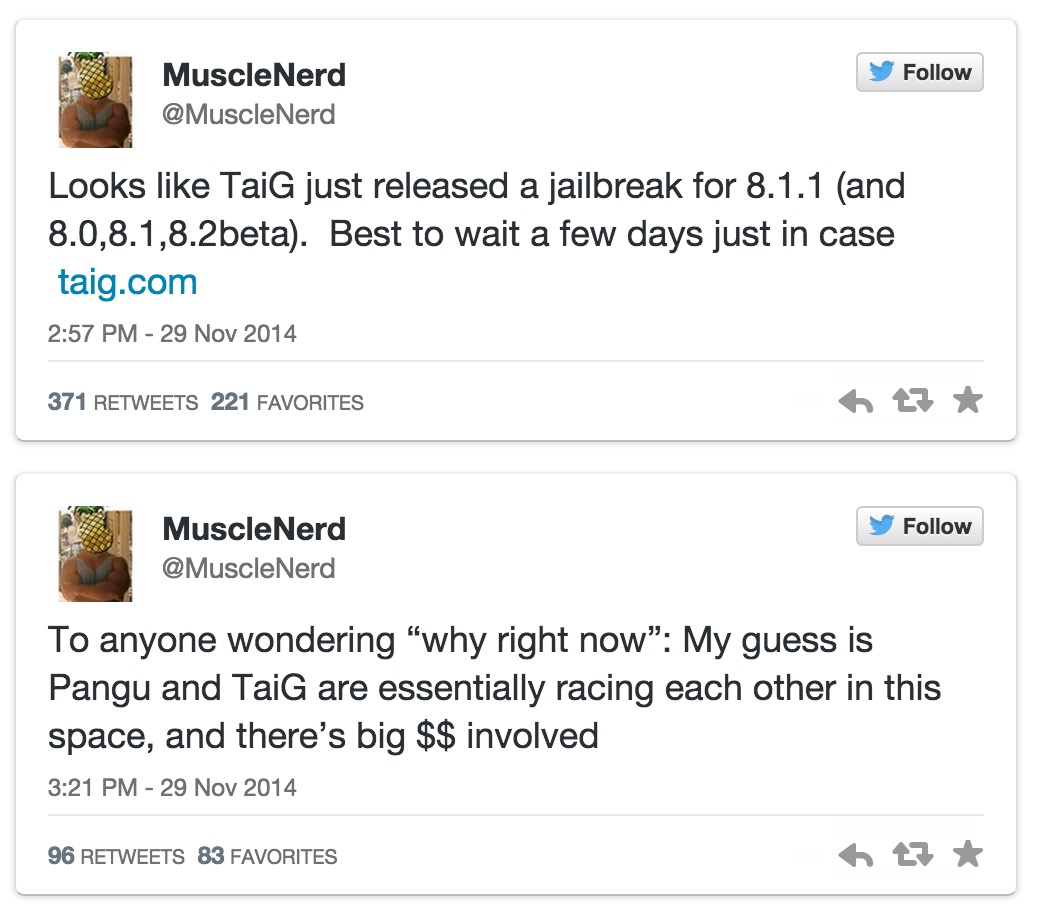The width and height of the screenshot is (1046, 914).
Task: Click MuscleNerd avatar on the "why right now" tweet
Action: (95, 554)
